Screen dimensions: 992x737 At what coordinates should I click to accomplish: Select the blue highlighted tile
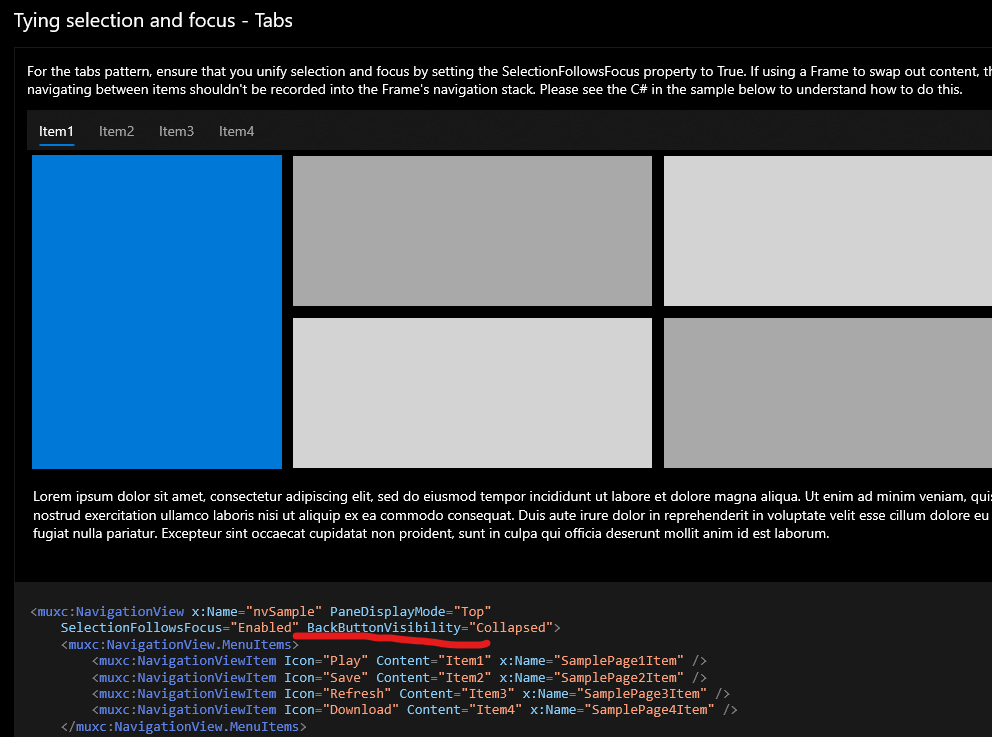pos(156,310)
